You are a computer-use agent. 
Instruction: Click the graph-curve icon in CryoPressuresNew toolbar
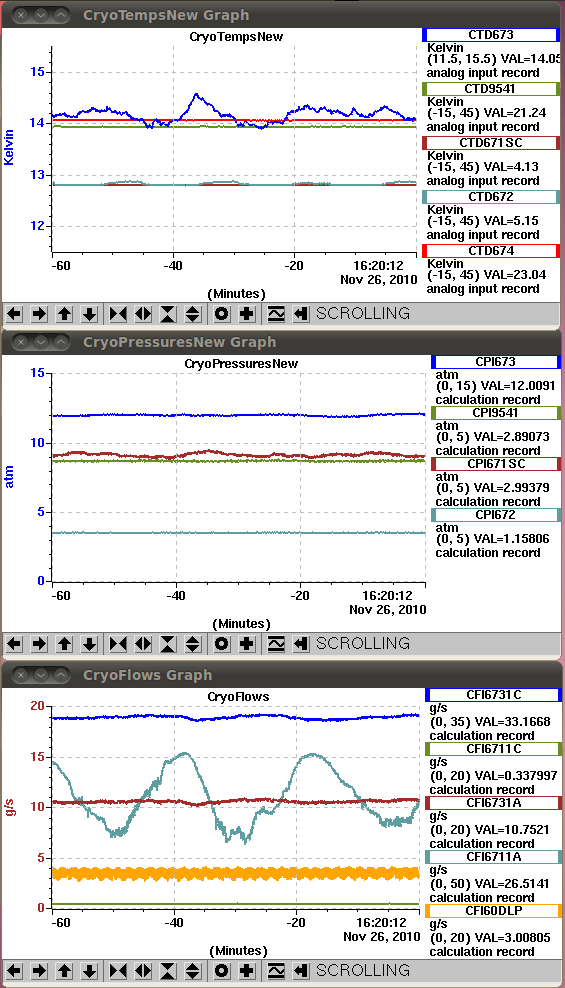pos(276,643)
